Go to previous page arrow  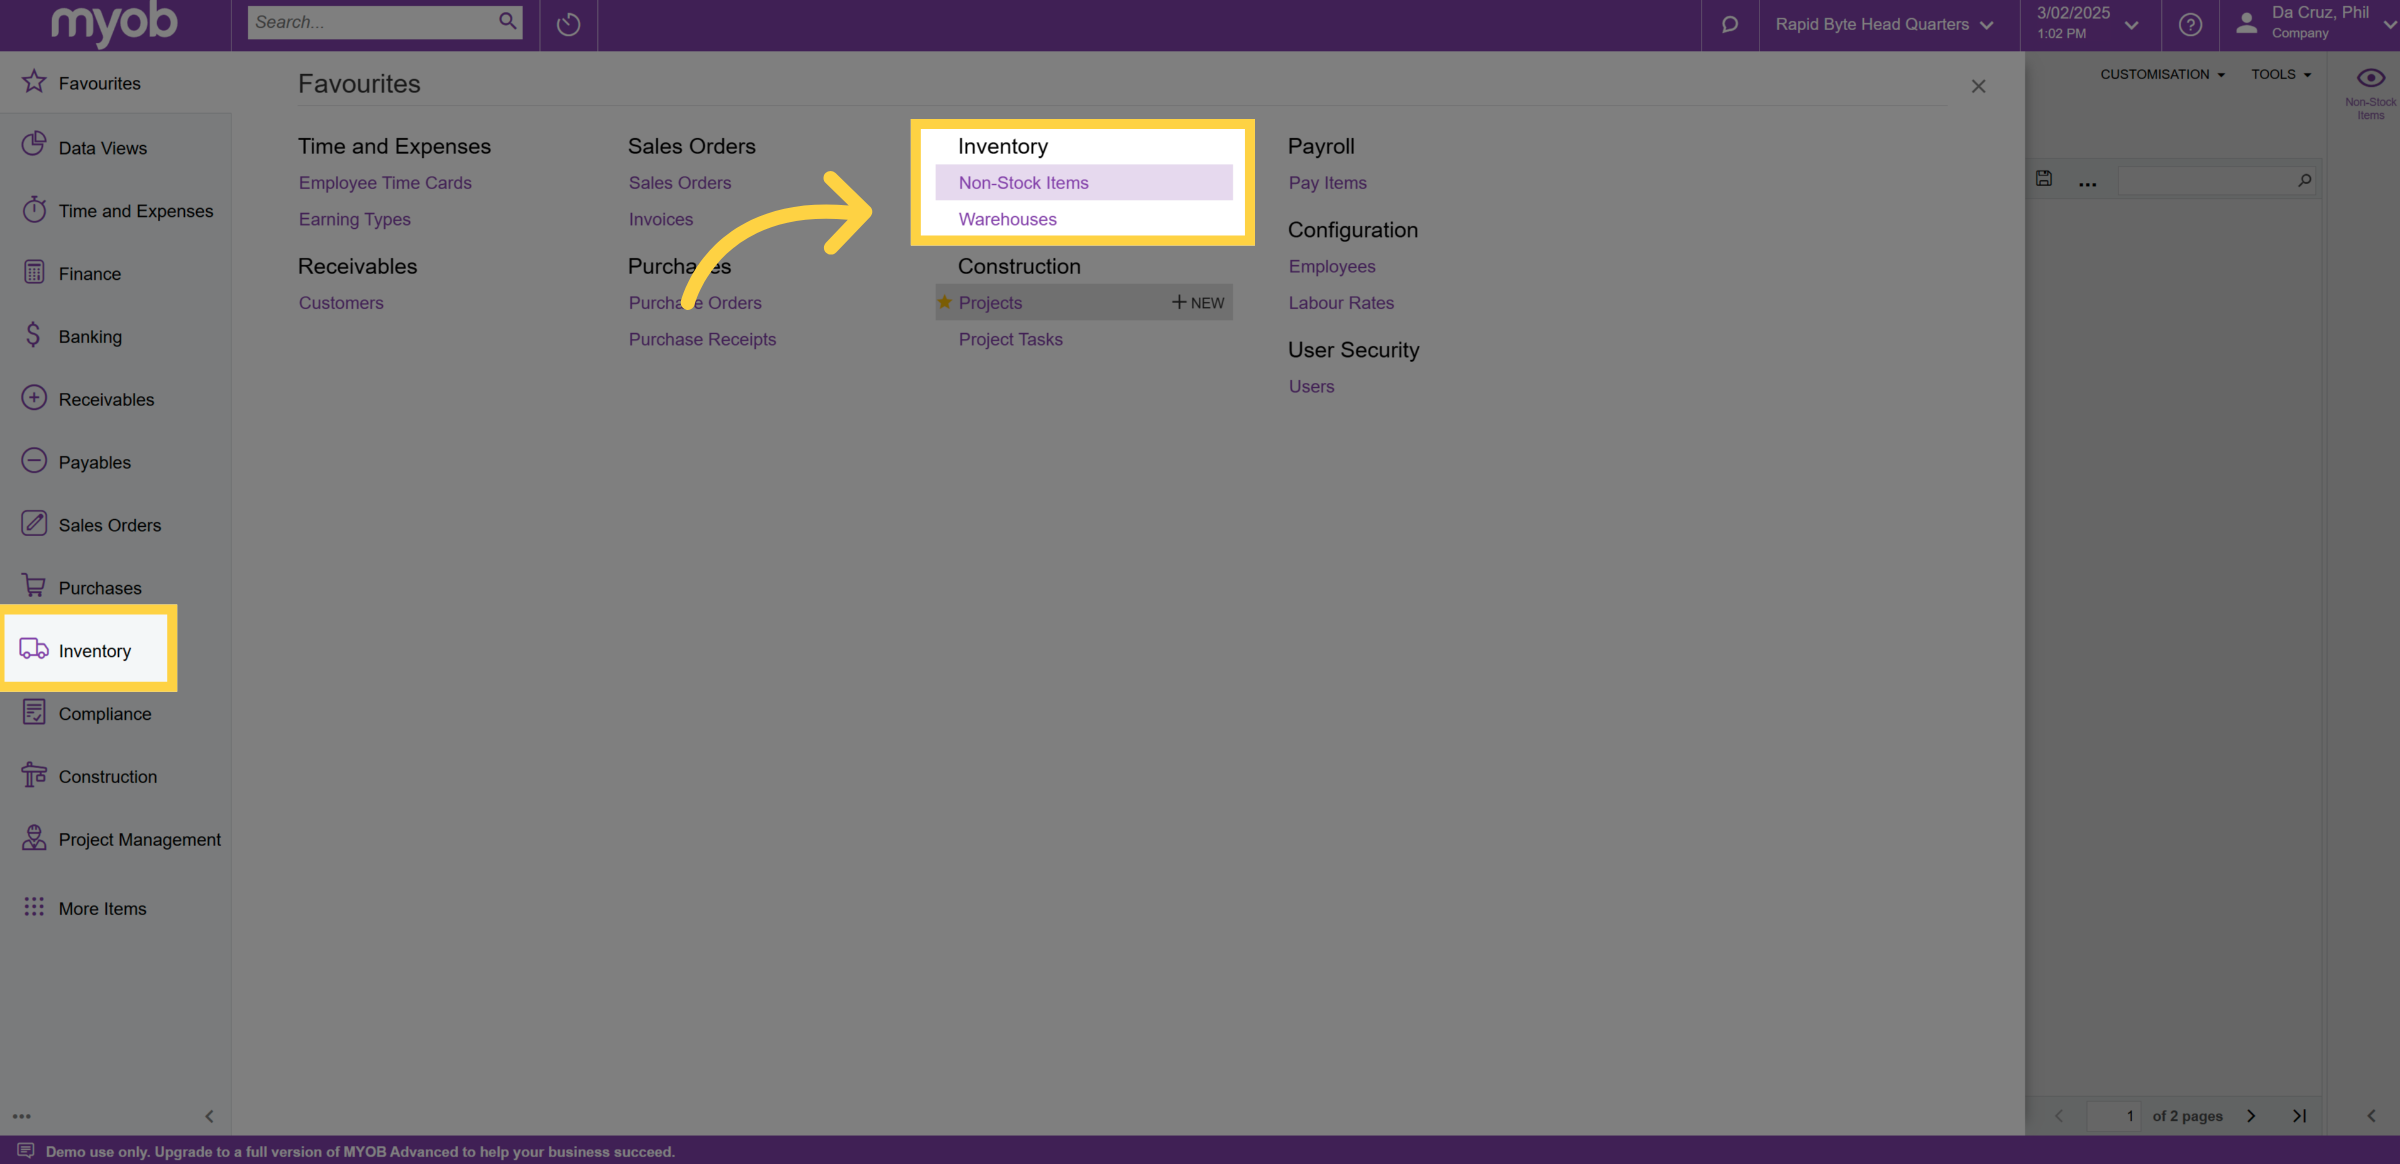click(x=2058, y=1116)
